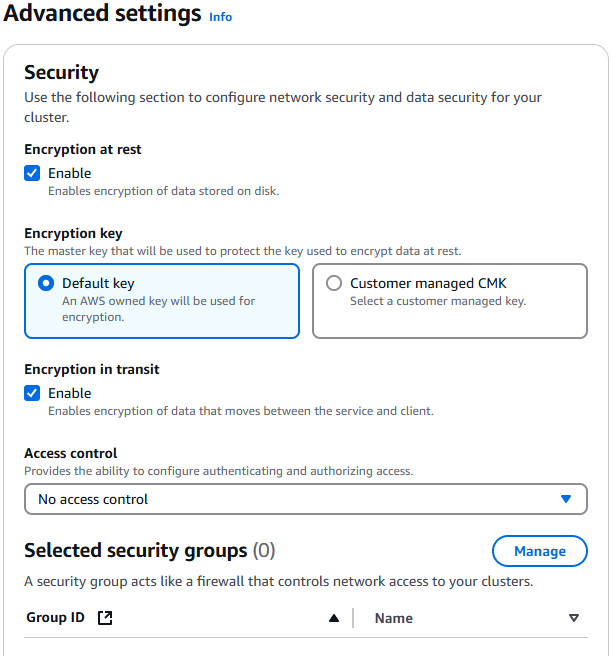Click the 'Customer managed CMK' tile title
Screen dimensions: 611x656
pos(428,283)
